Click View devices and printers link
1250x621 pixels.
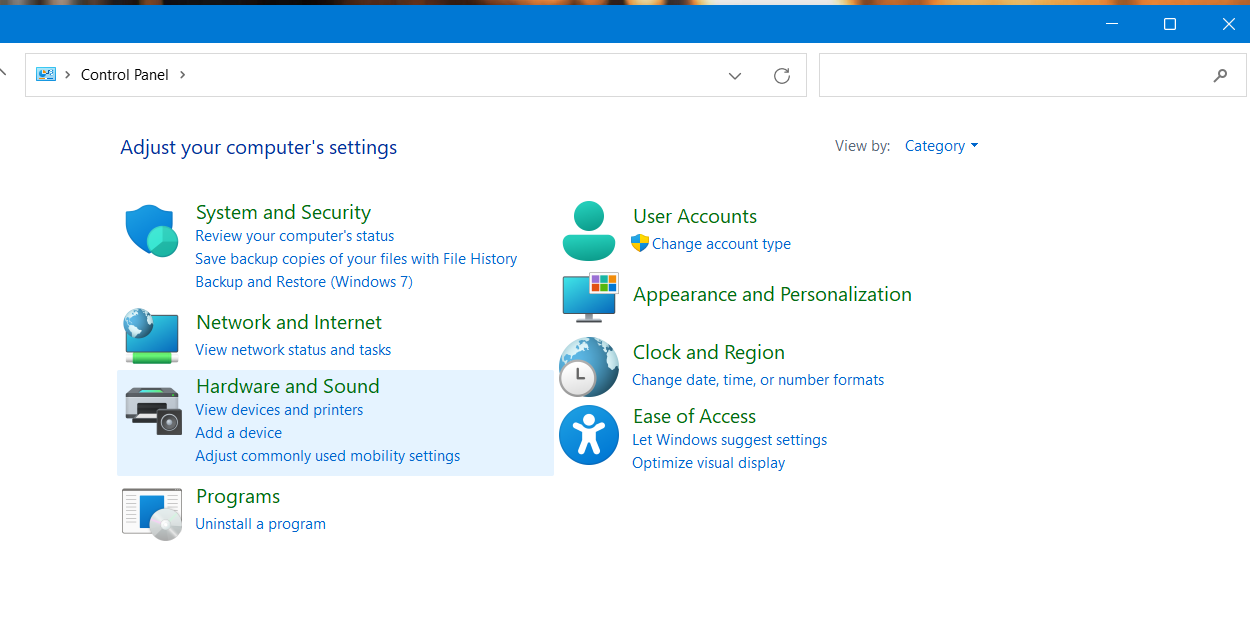point(279,410)
